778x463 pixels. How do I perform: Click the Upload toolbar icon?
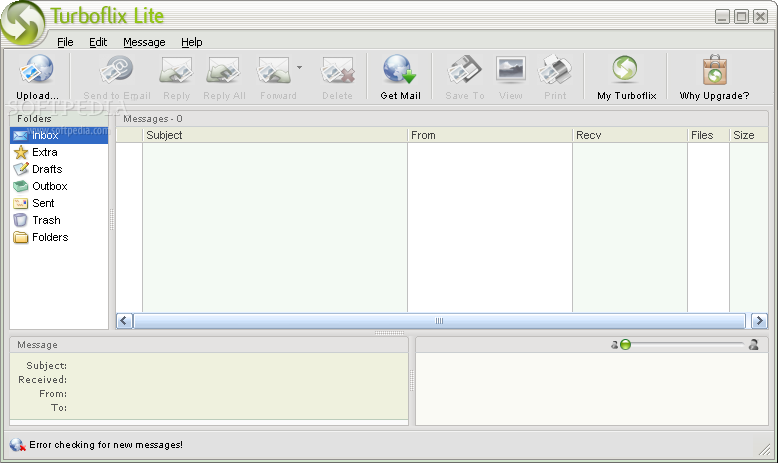point(37,69)
